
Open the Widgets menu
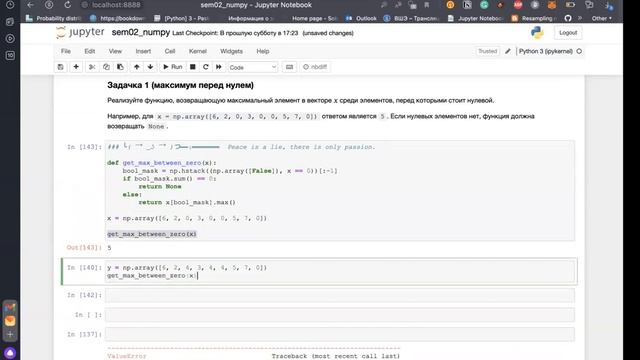(231, 51)
